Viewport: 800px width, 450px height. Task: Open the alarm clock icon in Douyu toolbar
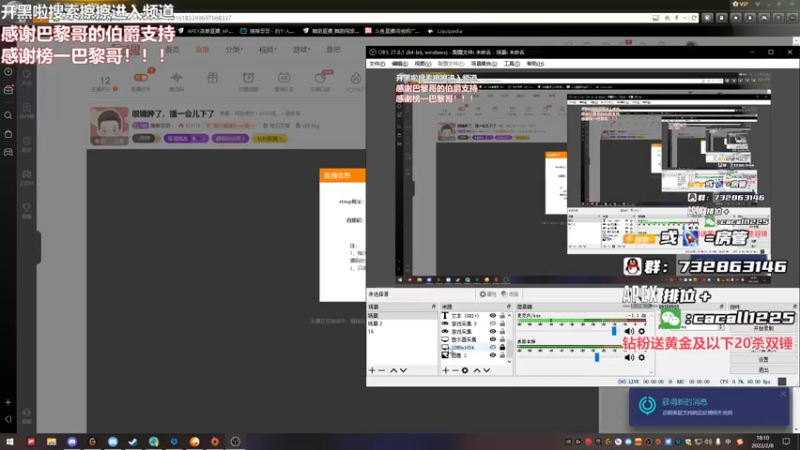tap(248, 78)
